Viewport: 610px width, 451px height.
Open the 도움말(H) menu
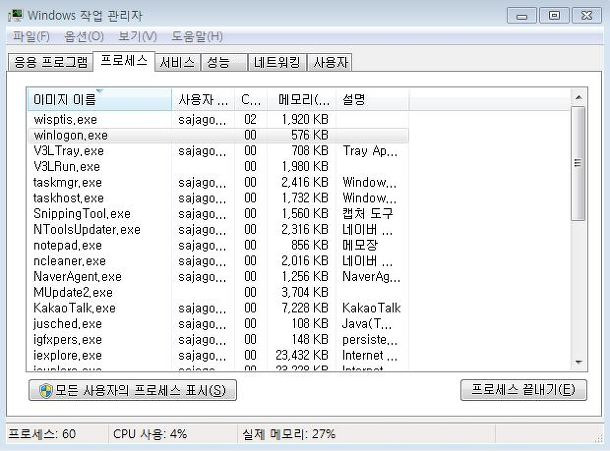point(197,37)
